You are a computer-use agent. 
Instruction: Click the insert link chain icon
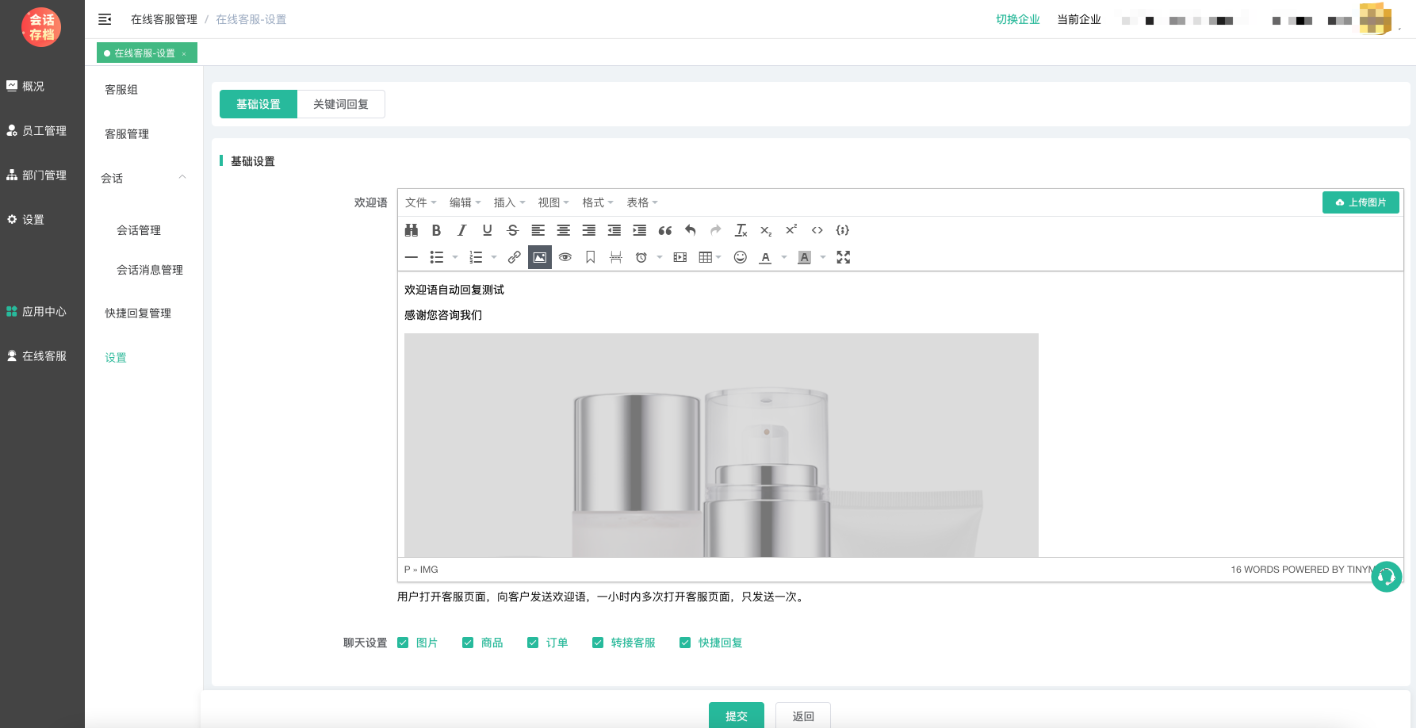click(514, 257)
